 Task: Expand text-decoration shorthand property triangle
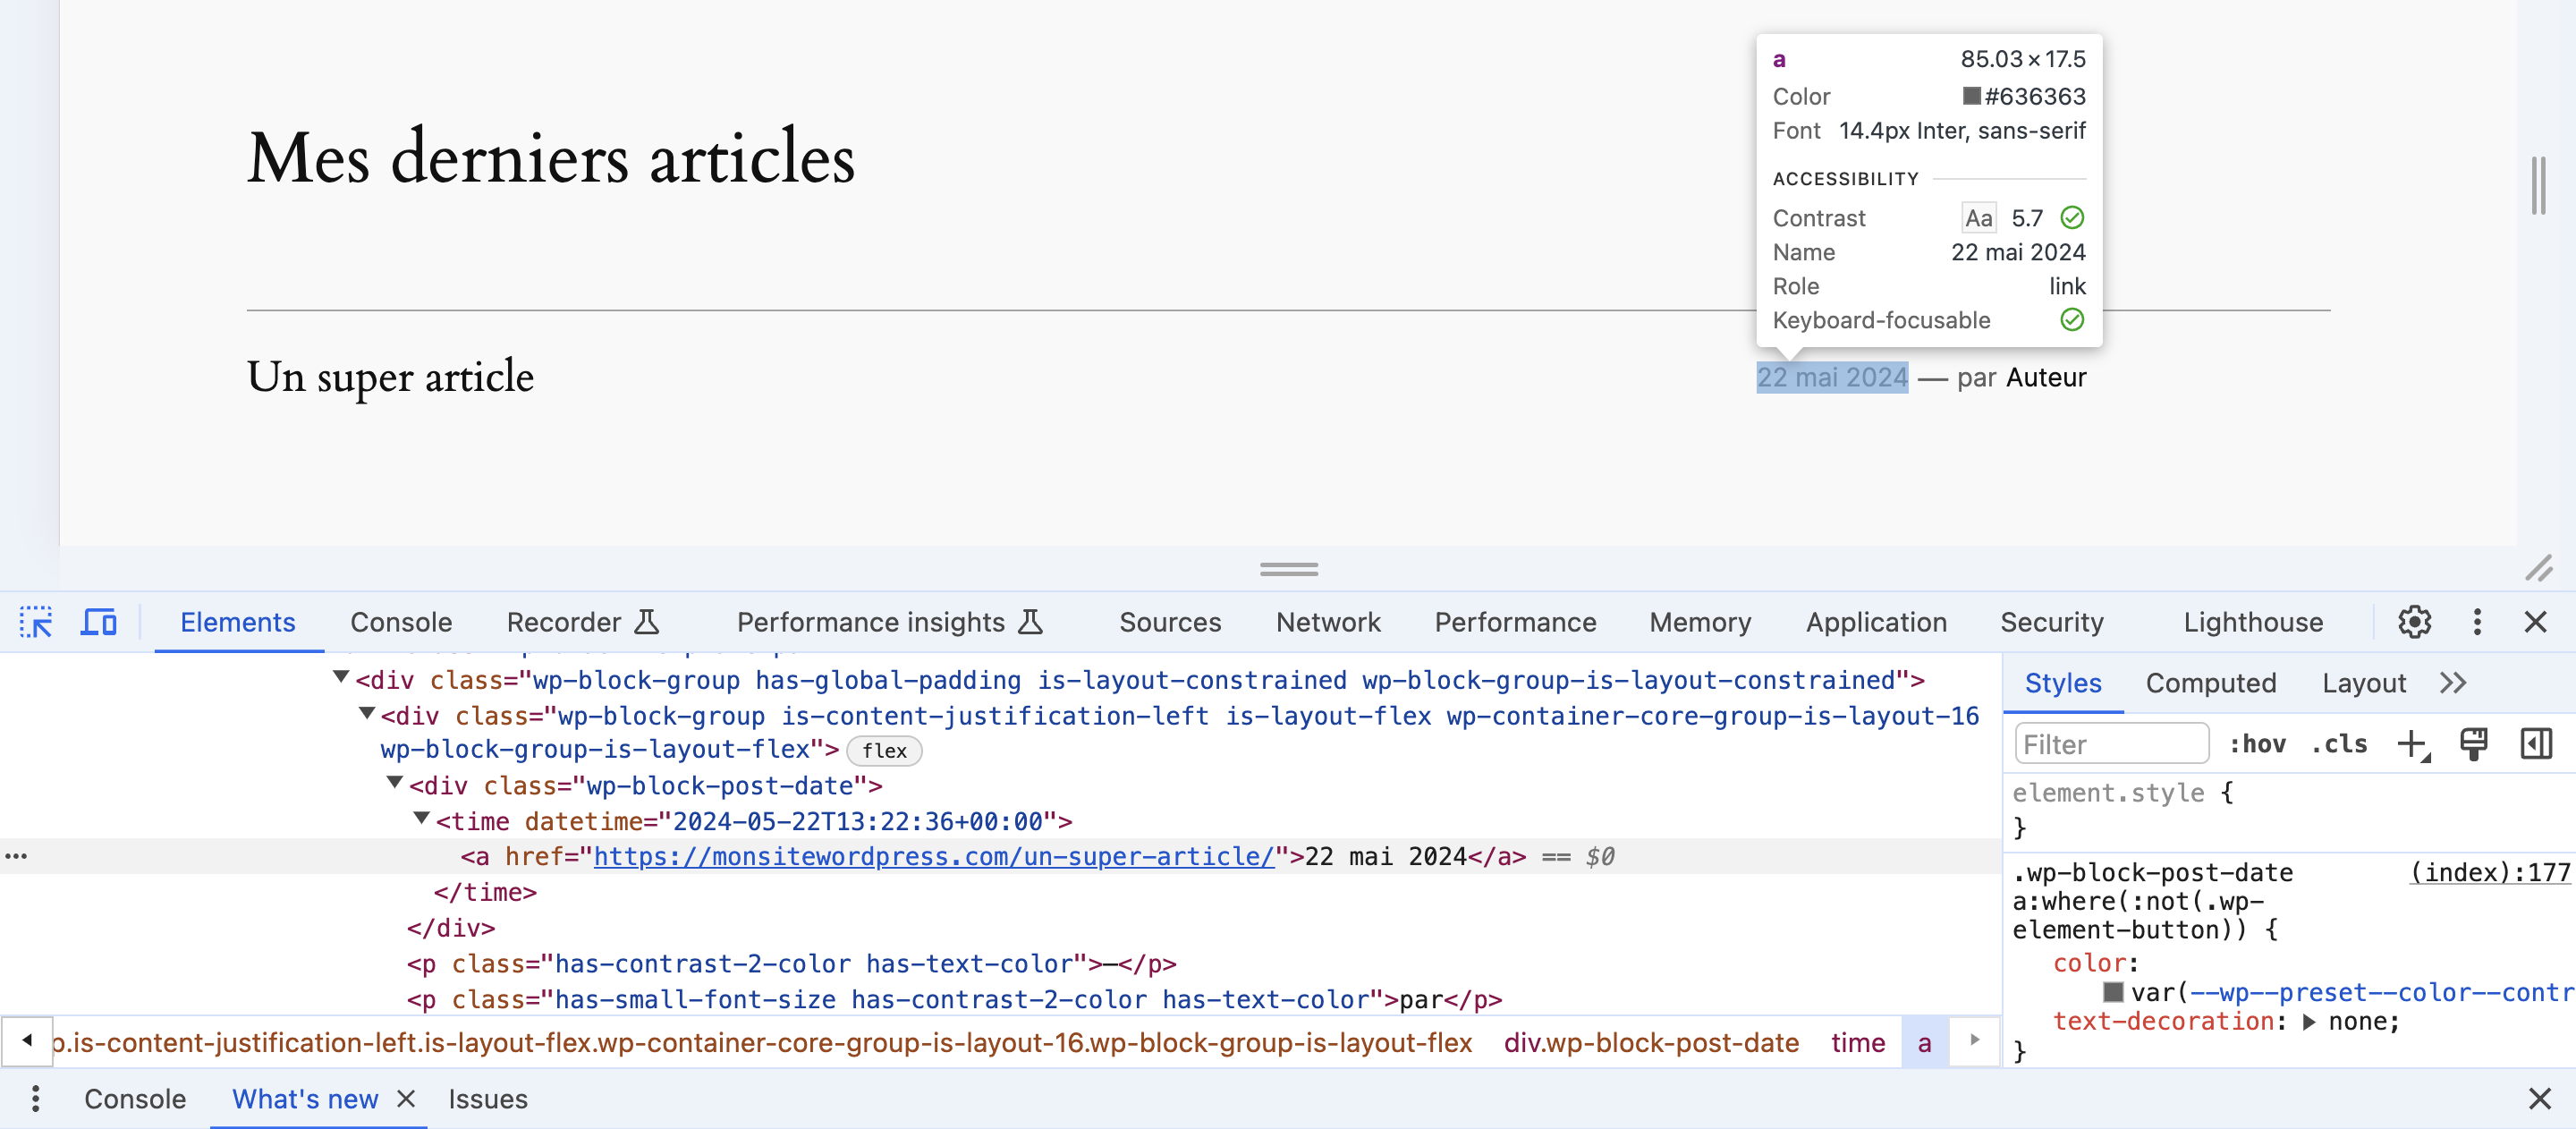pyautogui.click(x=2309, y=1021)
